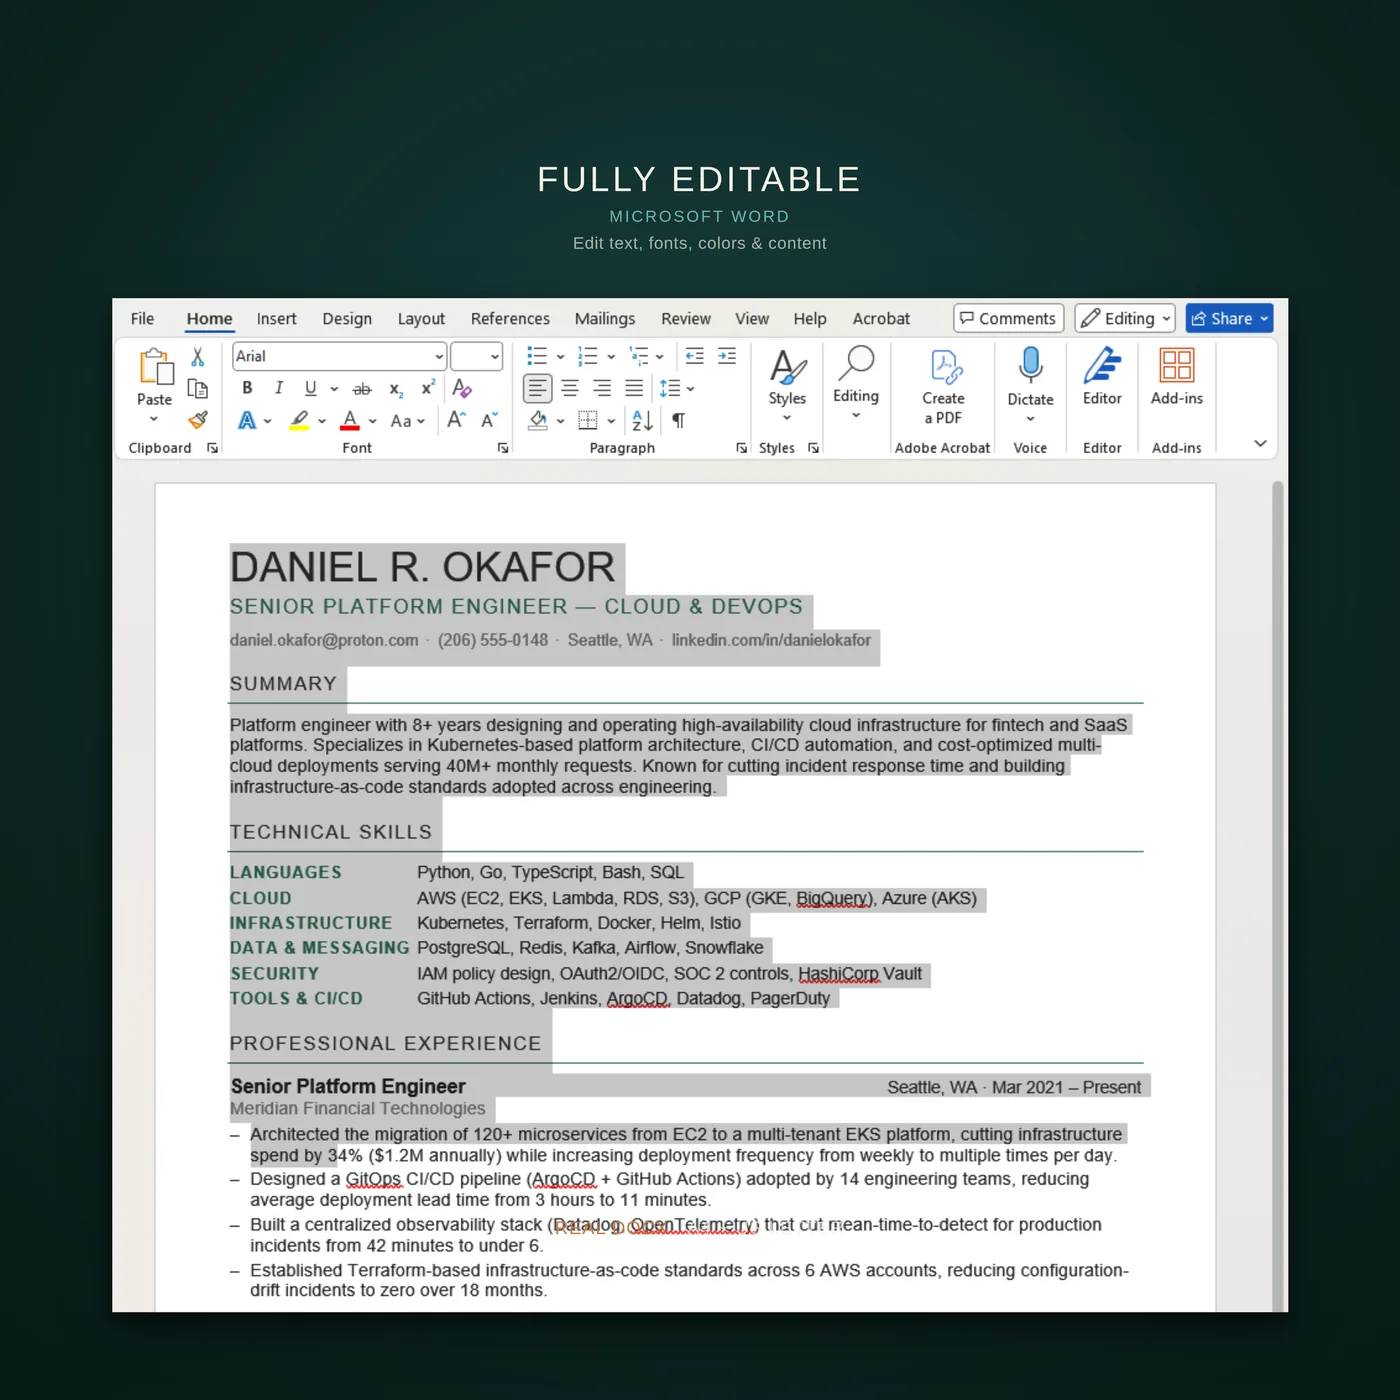Viewport: 1400px width, 1400px height.
Task: Click the Copy icon
Action: pyautogui.click(x=198, y=389)
